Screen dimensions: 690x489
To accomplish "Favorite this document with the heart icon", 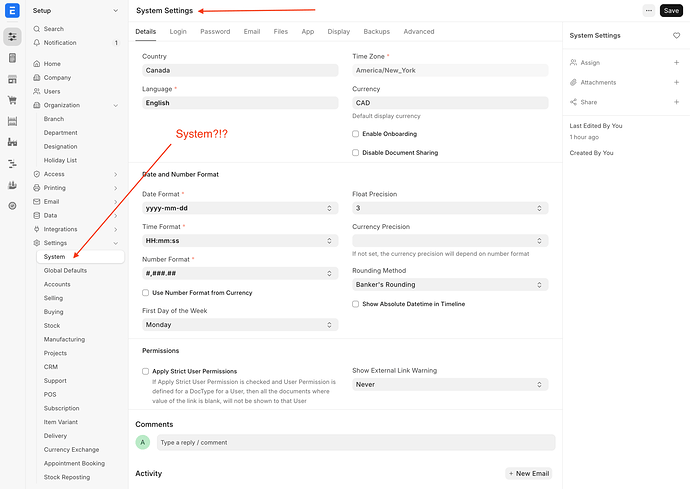I will tap(676, 36).
